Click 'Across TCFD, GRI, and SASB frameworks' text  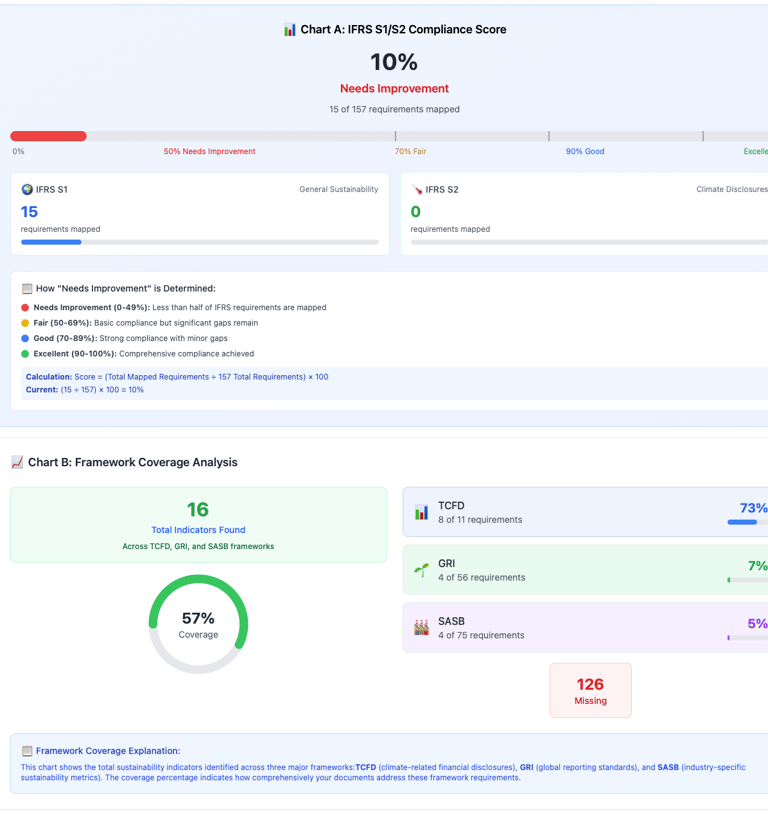pyautogui.click(x=198, y=546)
